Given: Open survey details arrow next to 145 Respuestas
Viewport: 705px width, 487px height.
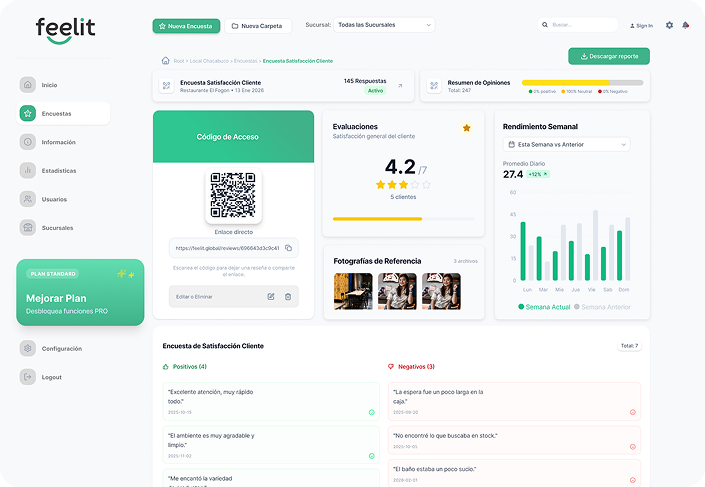Looking at the screenshot, I should 400,86.
